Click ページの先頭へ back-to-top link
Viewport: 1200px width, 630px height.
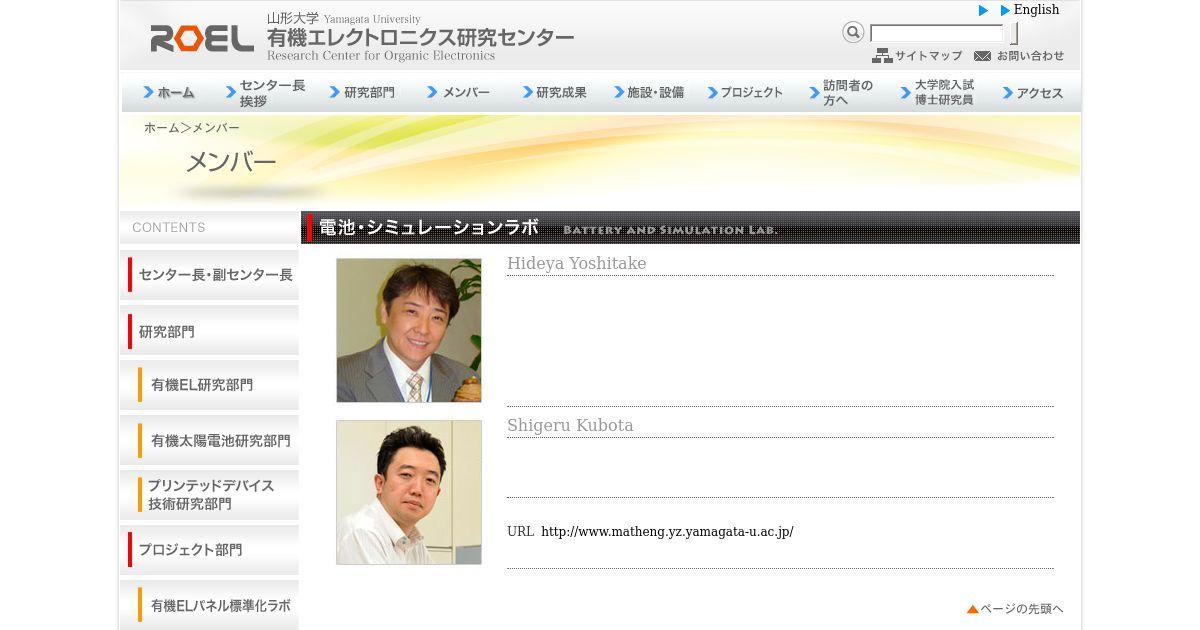[x=1015, y=608]
